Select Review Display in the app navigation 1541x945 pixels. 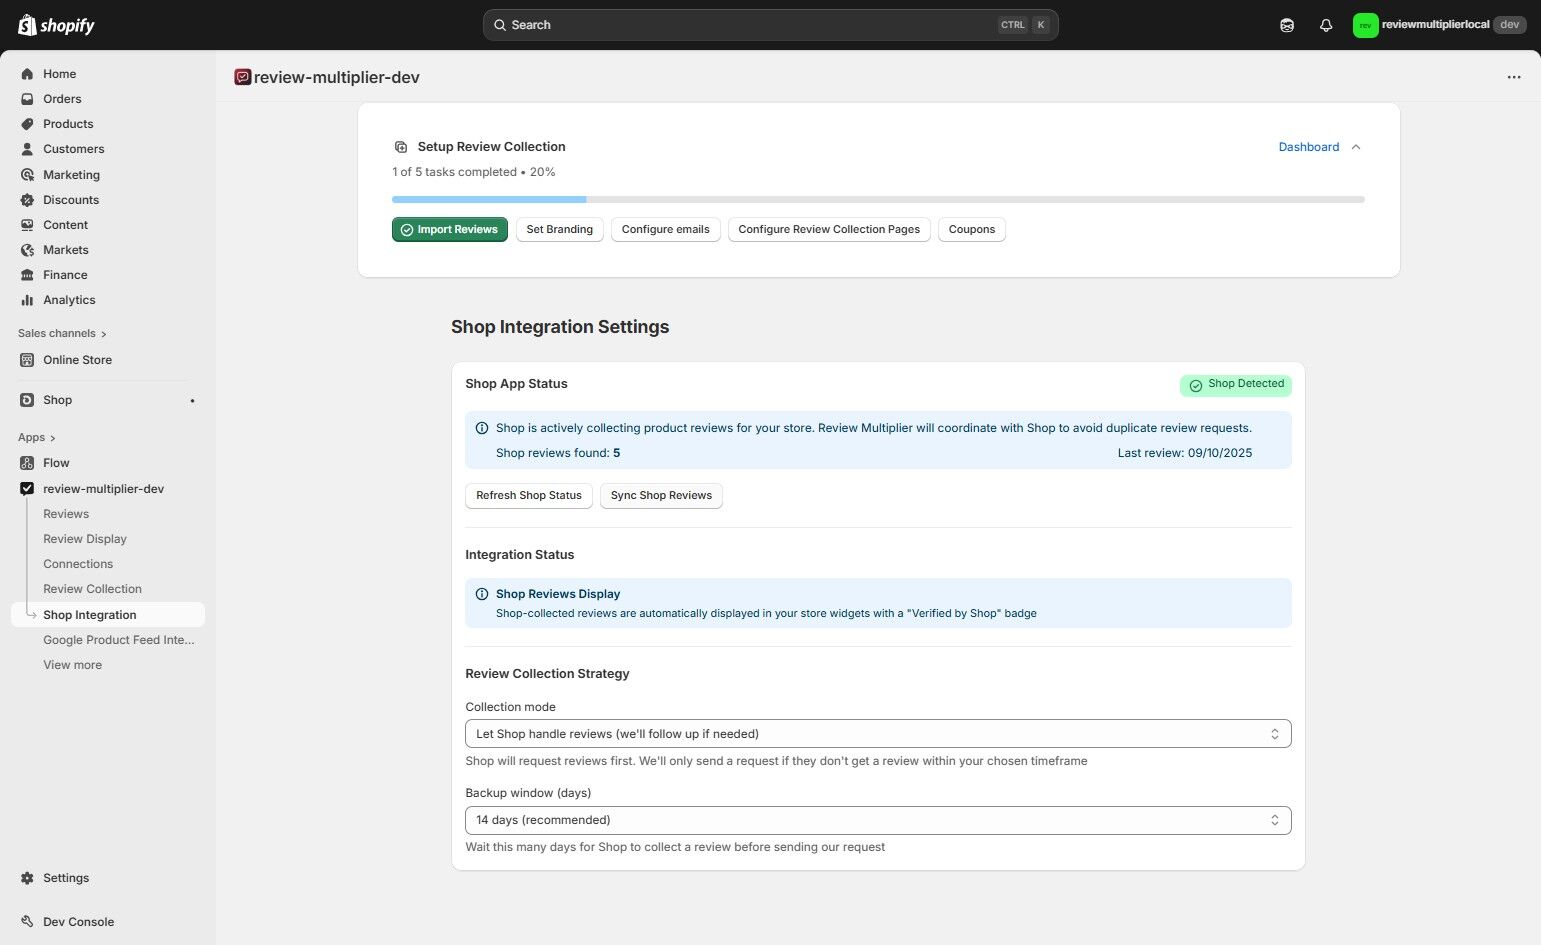[x=84, y=538]
